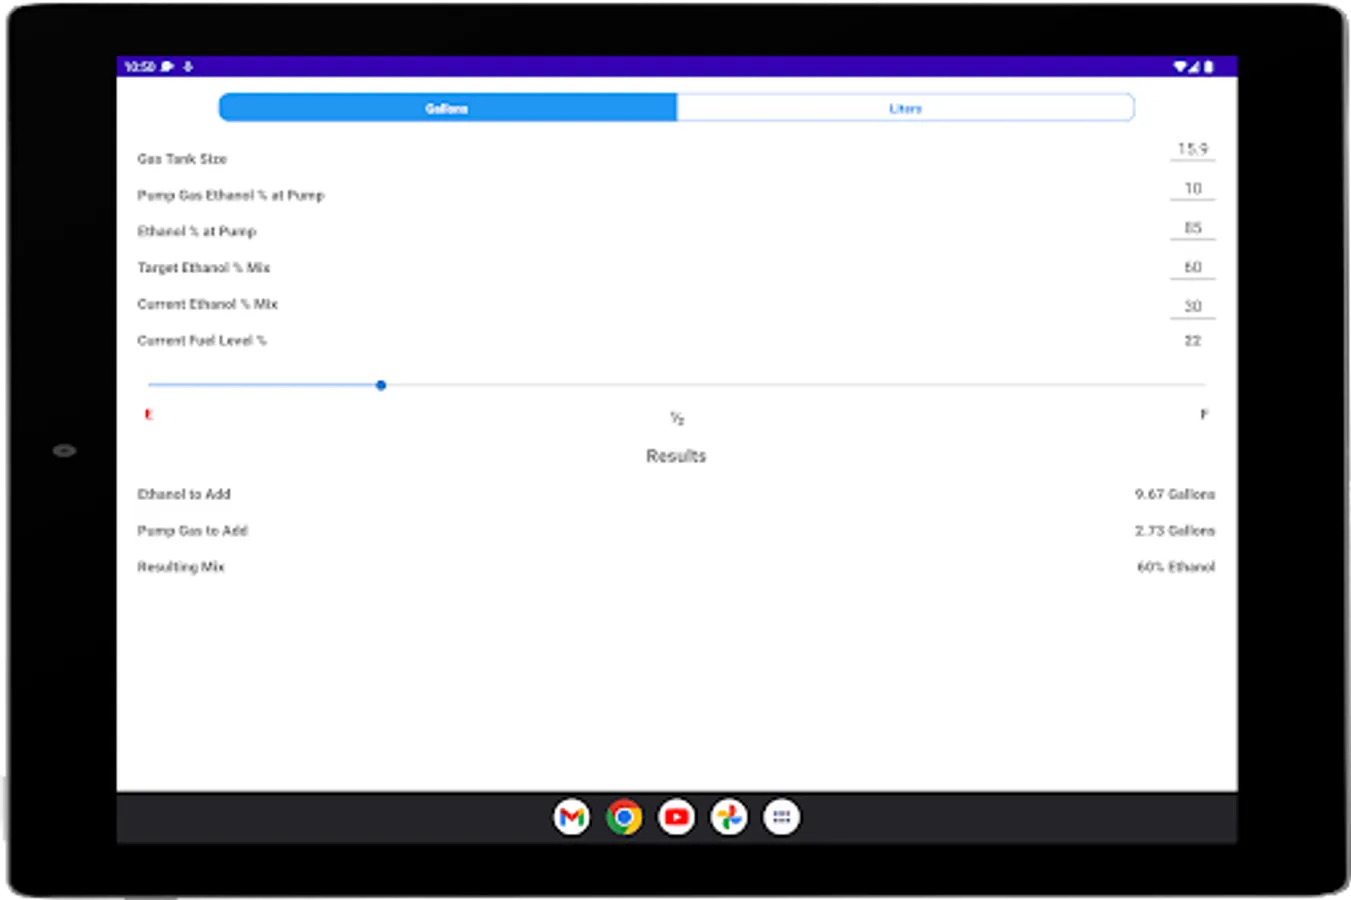
Task: Click the E empty marker below slider
Action: (149, 414)
